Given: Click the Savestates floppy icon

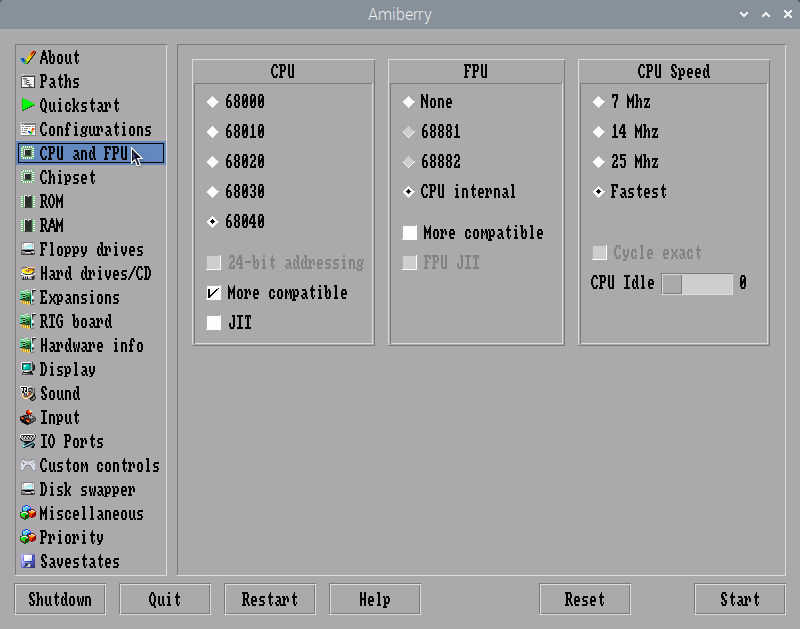Looking at the screenshot, I should (x=28, y=561).
